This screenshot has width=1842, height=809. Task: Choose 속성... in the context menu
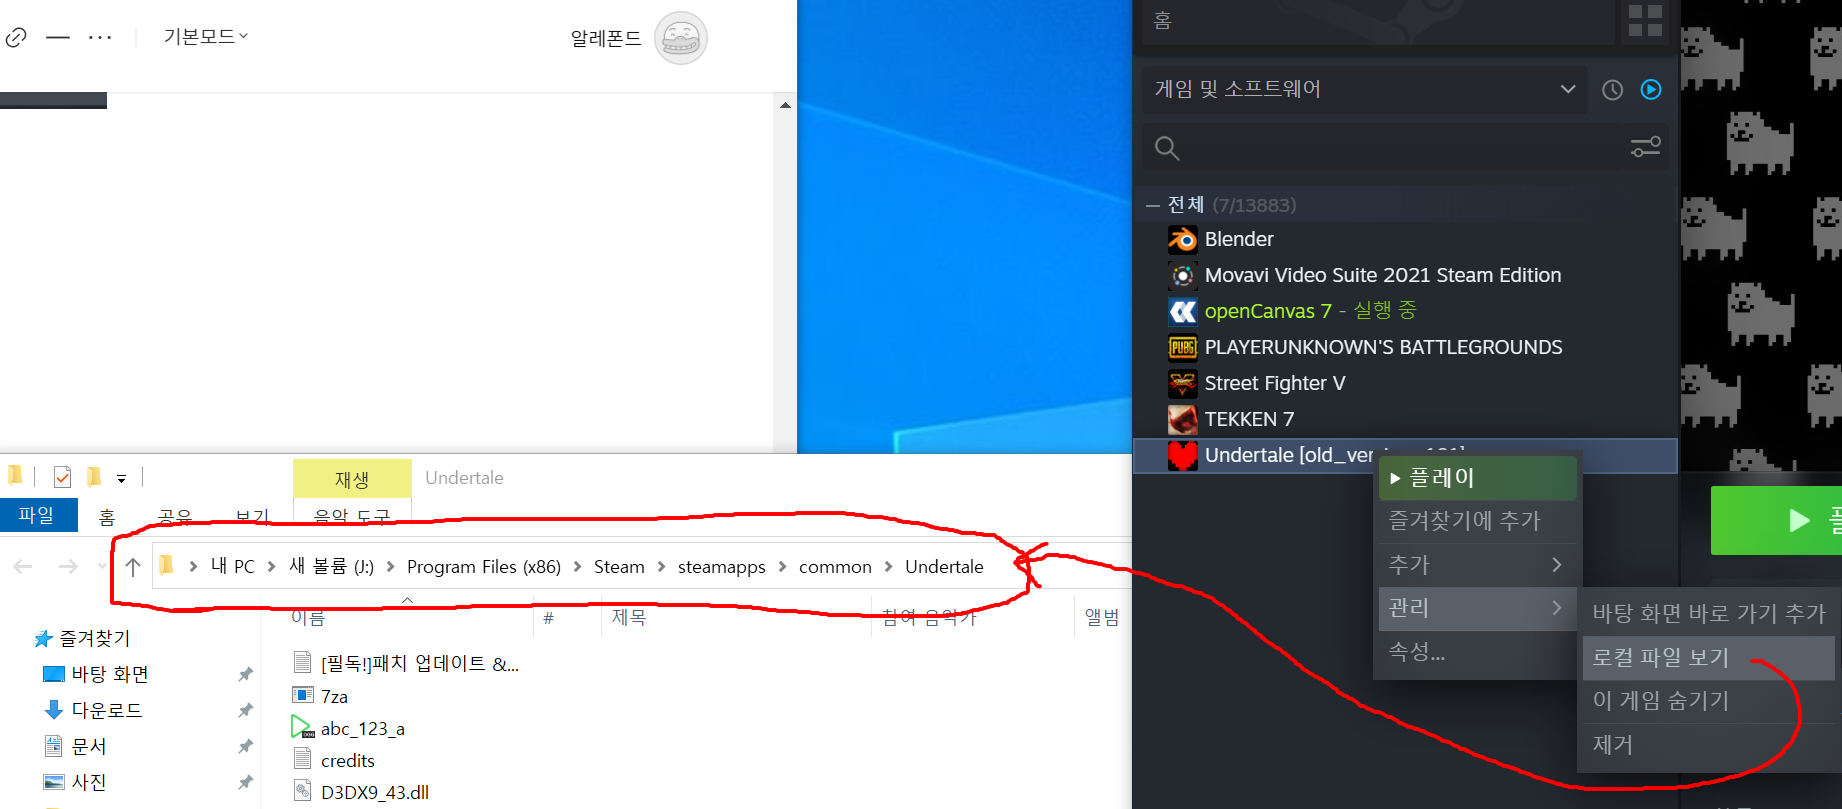(x=1477, y=652)
